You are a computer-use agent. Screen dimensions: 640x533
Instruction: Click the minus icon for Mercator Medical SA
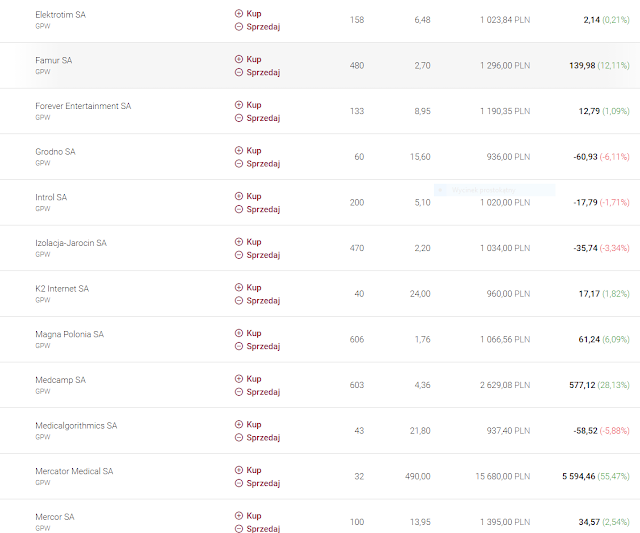coord(239,484)
